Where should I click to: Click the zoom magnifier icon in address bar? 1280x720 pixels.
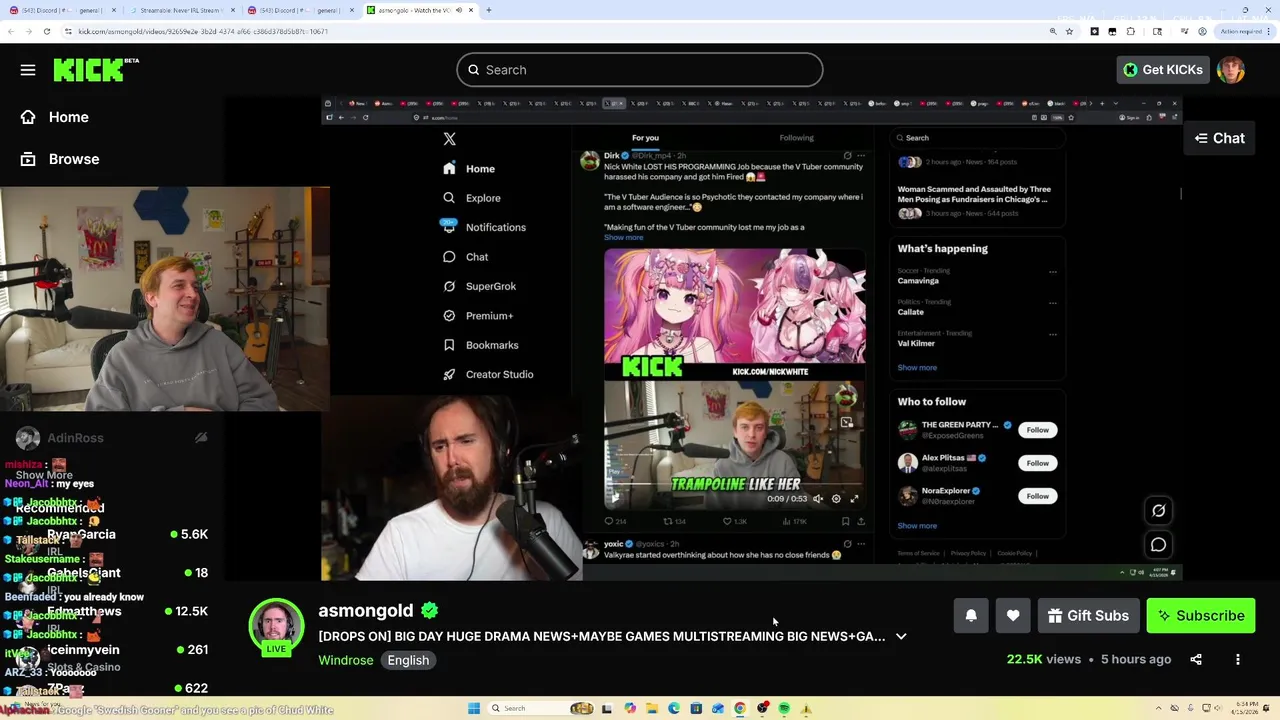click(1052, 31)
